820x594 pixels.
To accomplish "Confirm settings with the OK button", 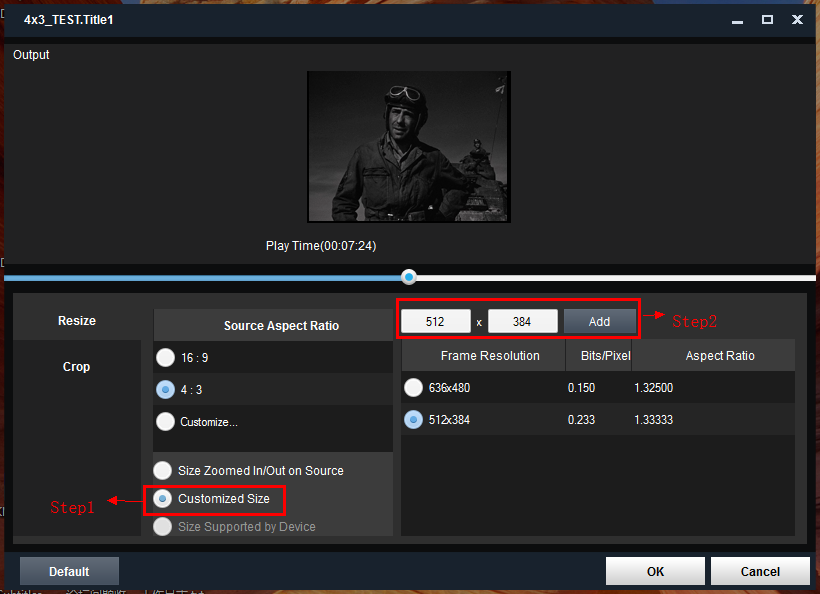I will 655,571.
